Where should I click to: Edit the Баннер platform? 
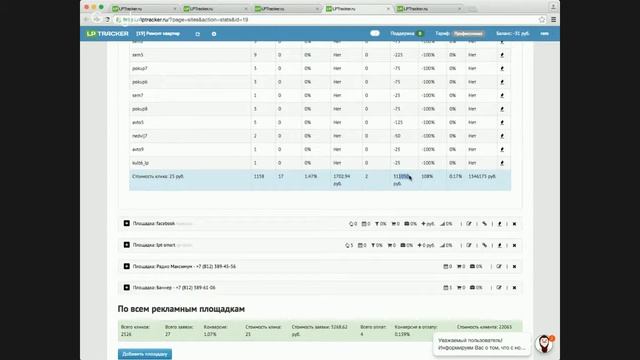click(499, 288)
